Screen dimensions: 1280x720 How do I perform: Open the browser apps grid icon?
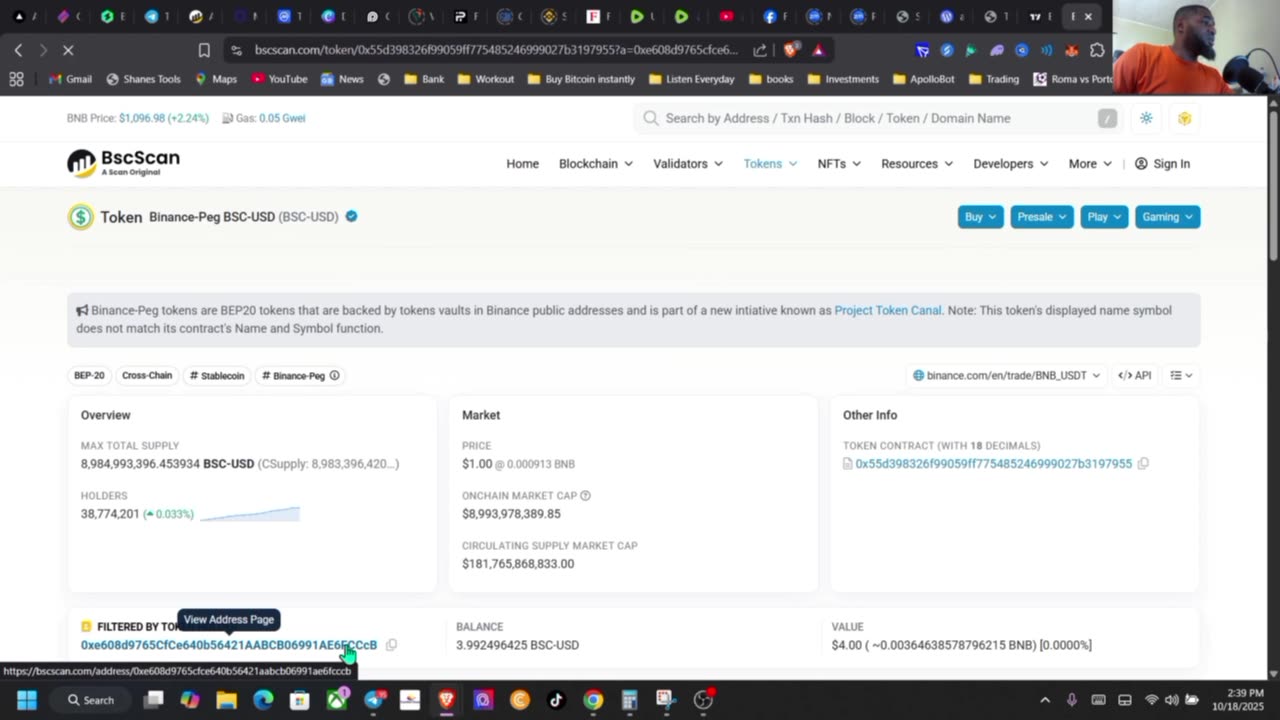click(x=16, y=79)
